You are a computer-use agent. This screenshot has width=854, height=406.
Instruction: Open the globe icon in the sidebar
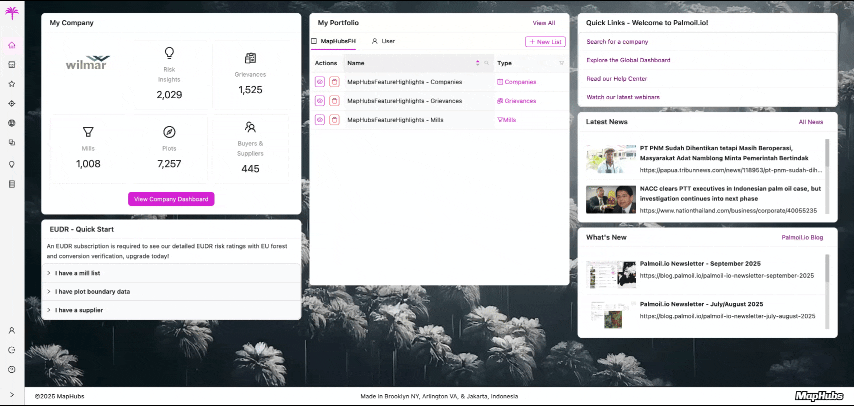12,123
